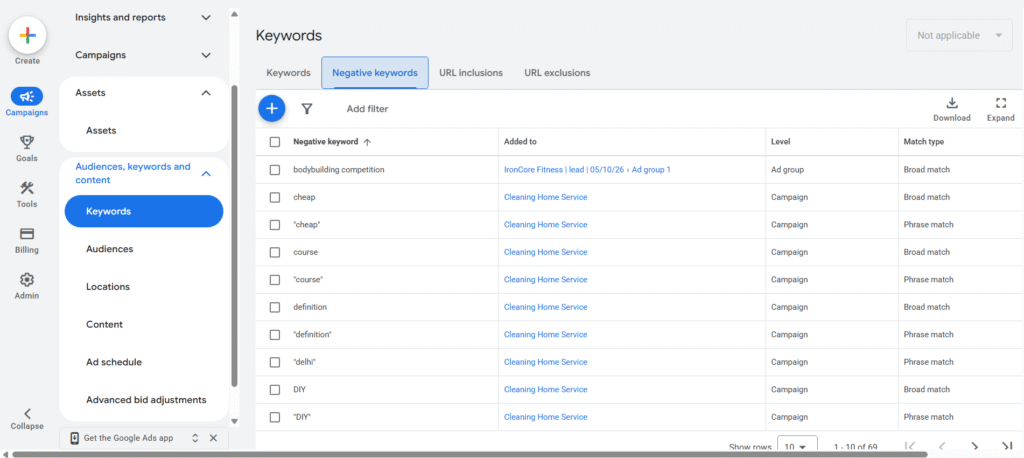This screenshot has height=458, width=1024.
Task: Jump to the first page of rows
Action: tap(910, 447)
